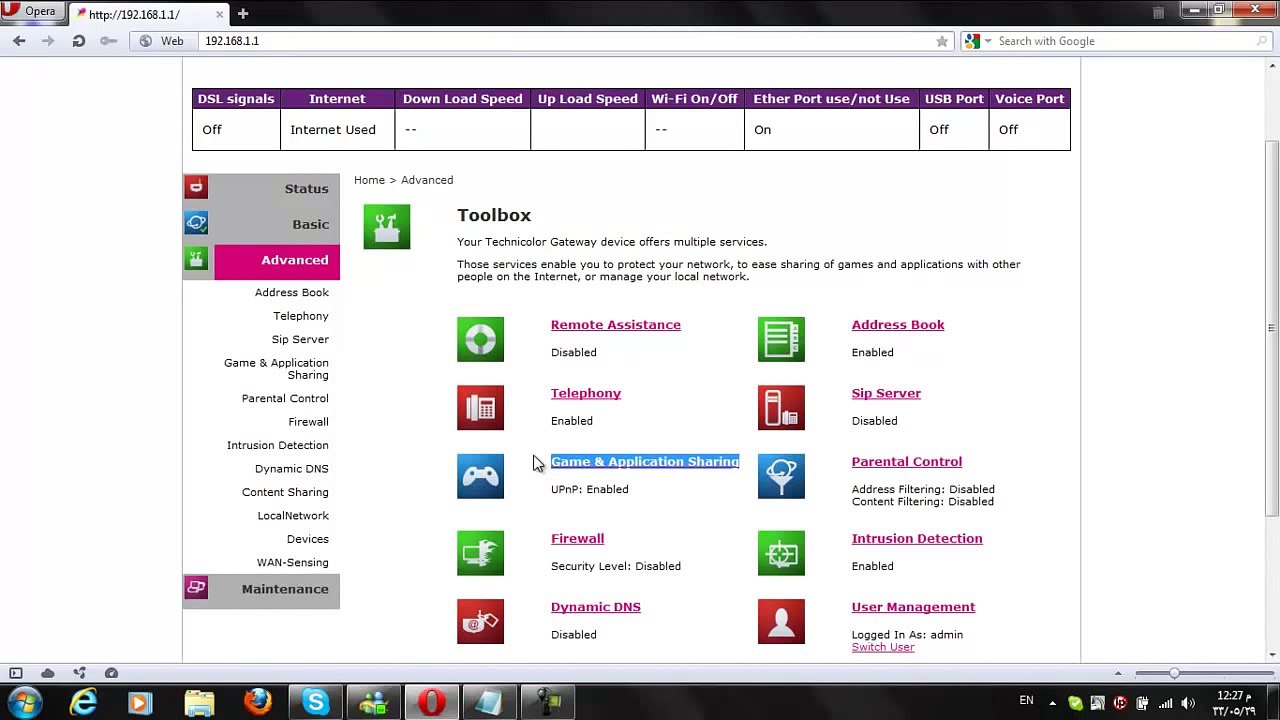This screenshot has height=720, width=1280.
Task: Open the Opera menu button
Action: 30,12
